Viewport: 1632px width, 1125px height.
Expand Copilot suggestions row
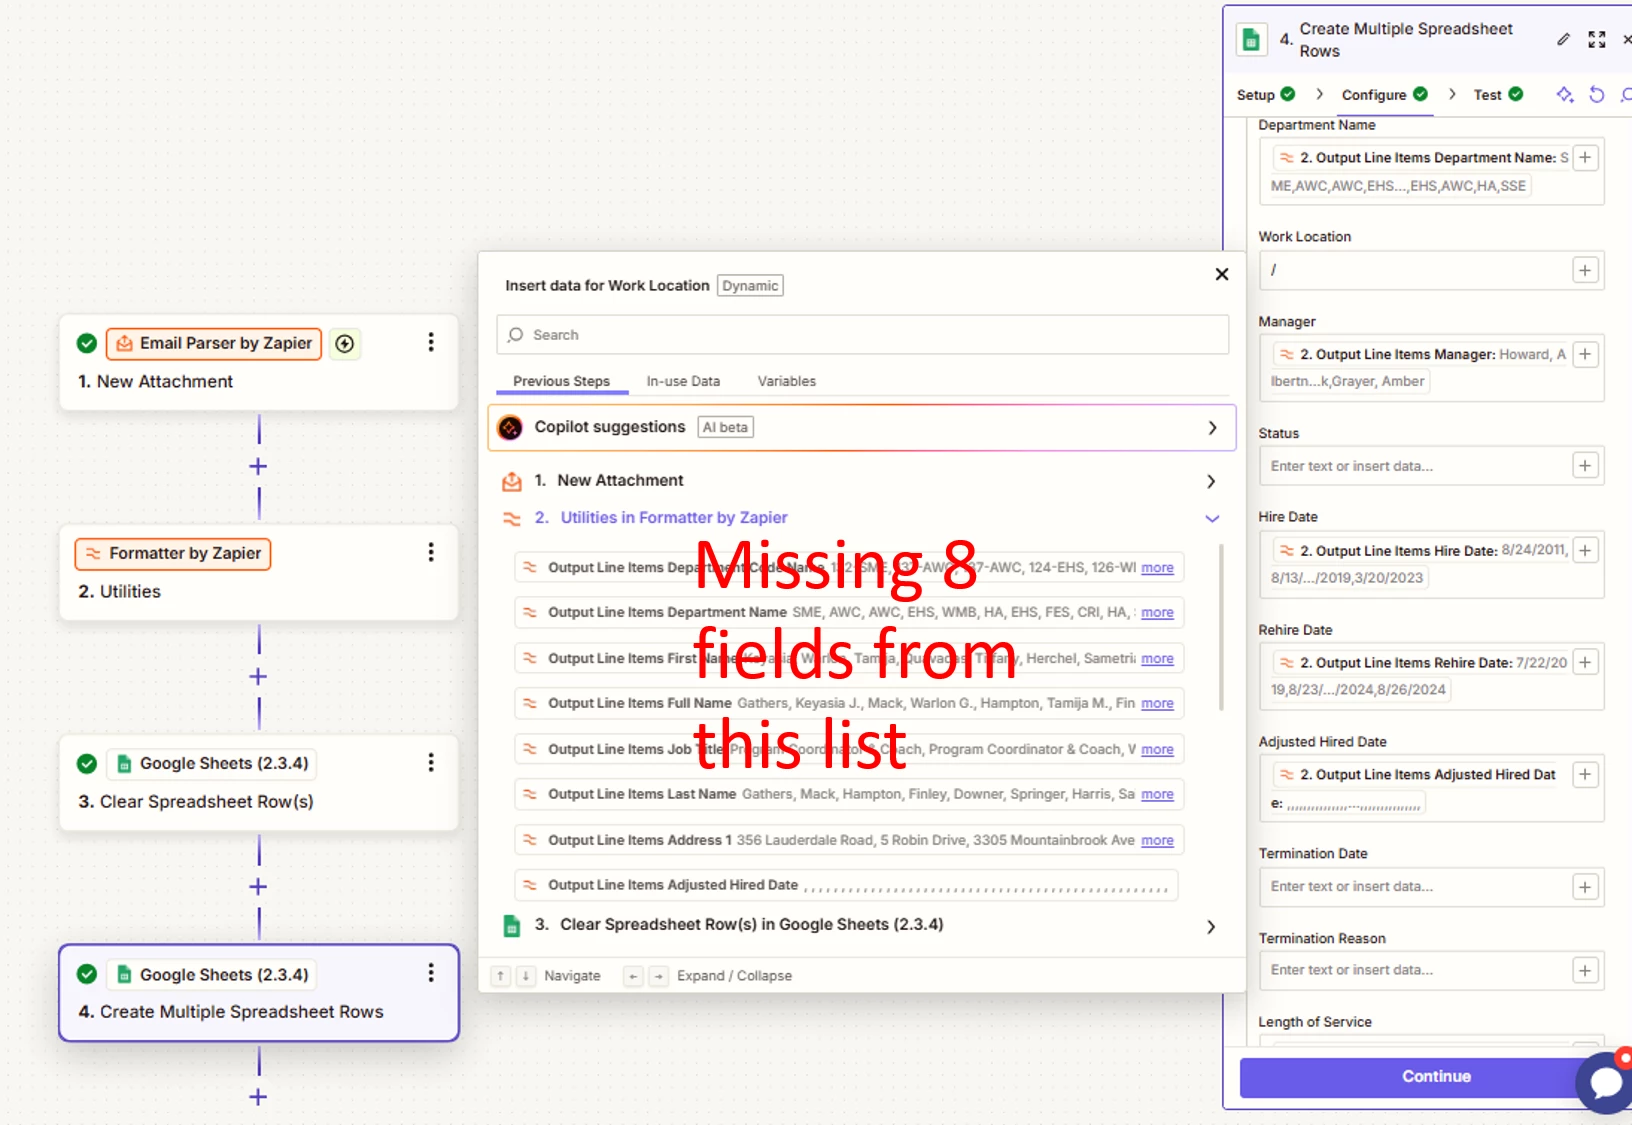coord(862,427)
